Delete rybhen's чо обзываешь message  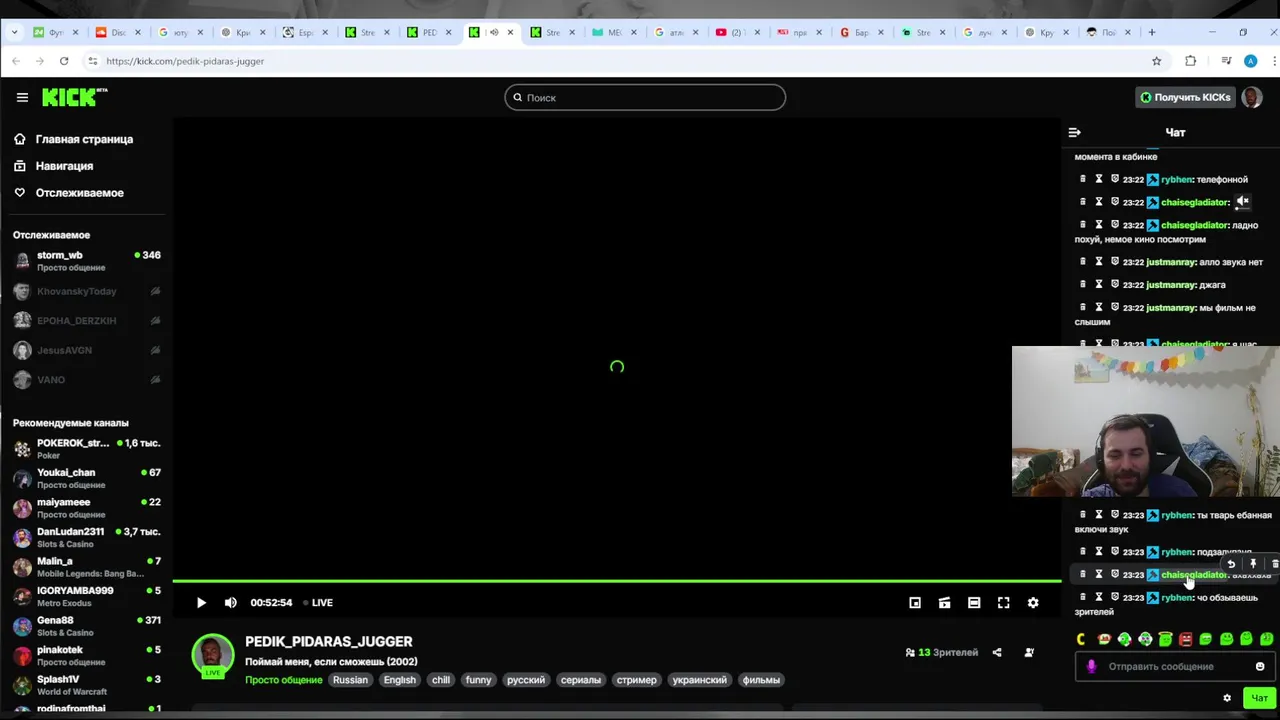pyautogui.click(x=1082, y=597)
